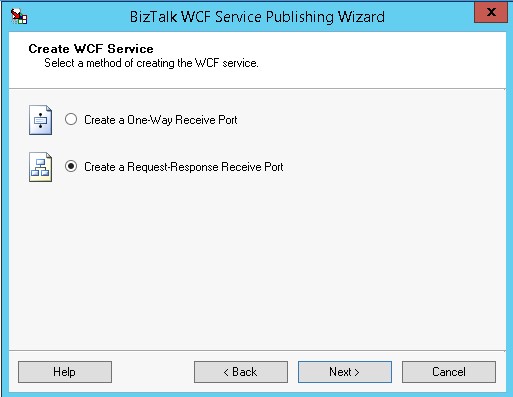The width and height of the screenshot is (513, 397).
Task: Click the left chevron on Back
Action: (x=226, y=372)
